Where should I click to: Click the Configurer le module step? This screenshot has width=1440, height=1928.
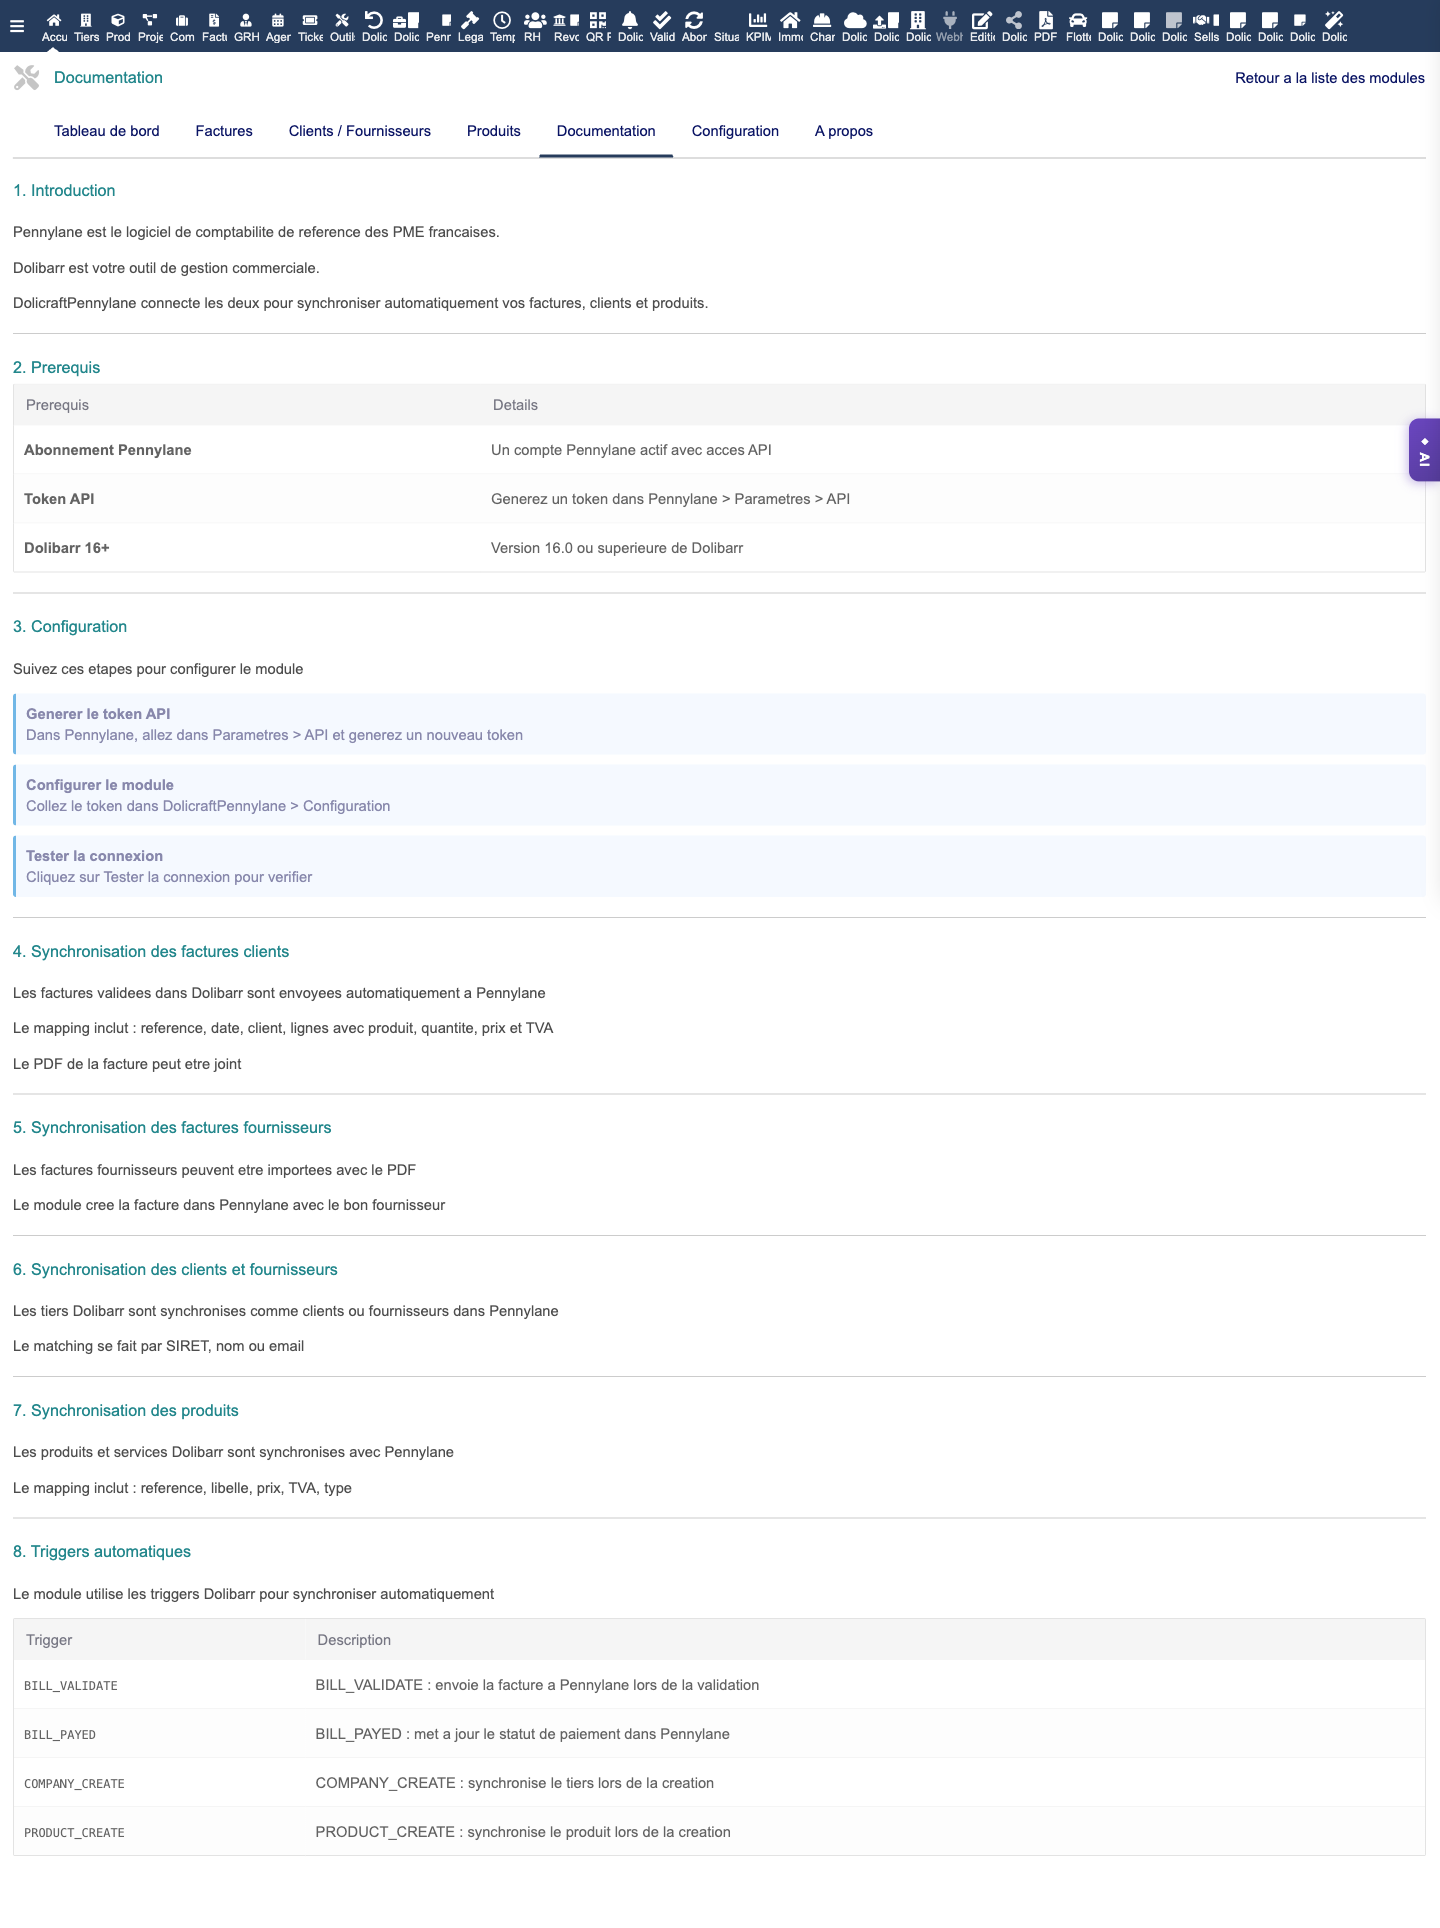tap(720, 795)
